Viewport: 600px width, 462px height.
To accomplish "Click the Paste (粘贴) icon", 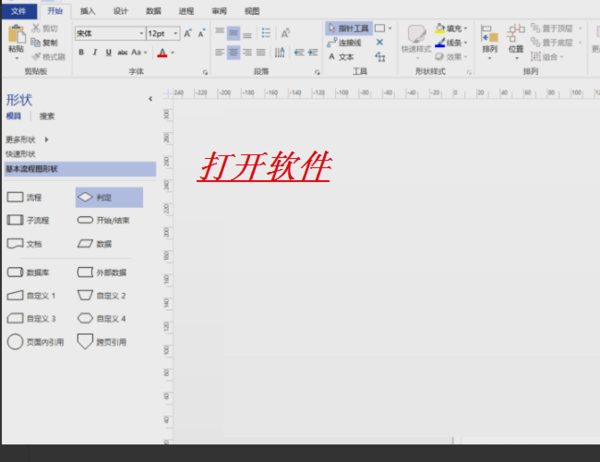I will [16, 34].
